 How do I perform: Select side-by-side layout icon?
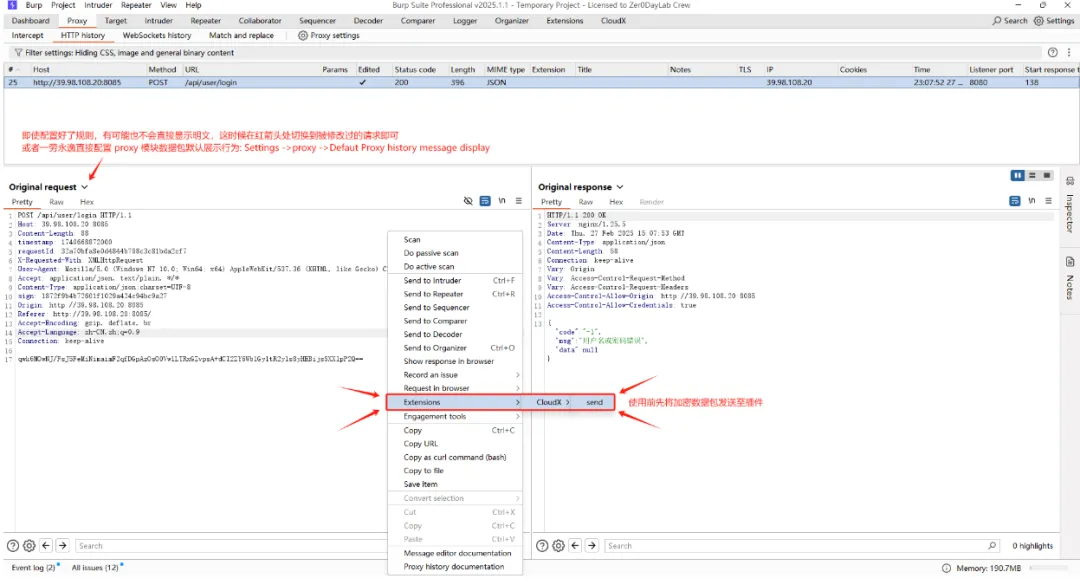[x=1017, y=176]
